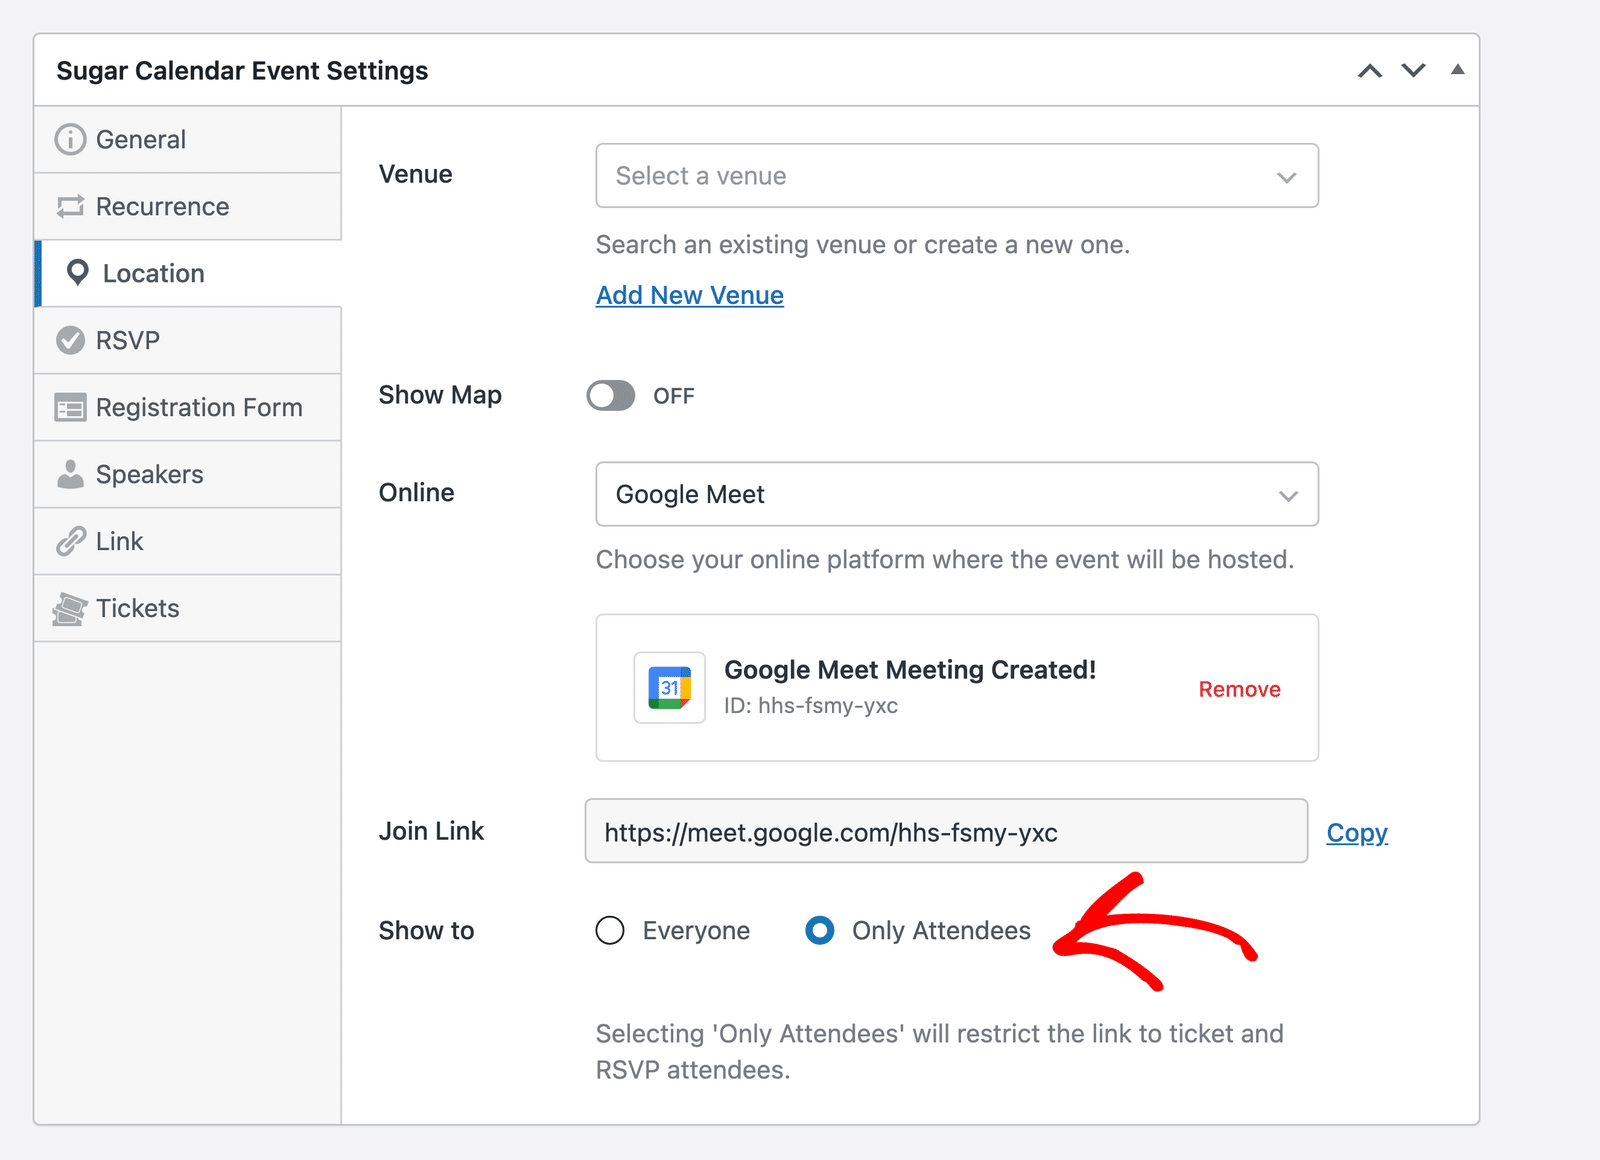The height and width of the screenshot is (1160, 1600).
Task: Click the Join Link URL field
Action: tap(946, 831)
